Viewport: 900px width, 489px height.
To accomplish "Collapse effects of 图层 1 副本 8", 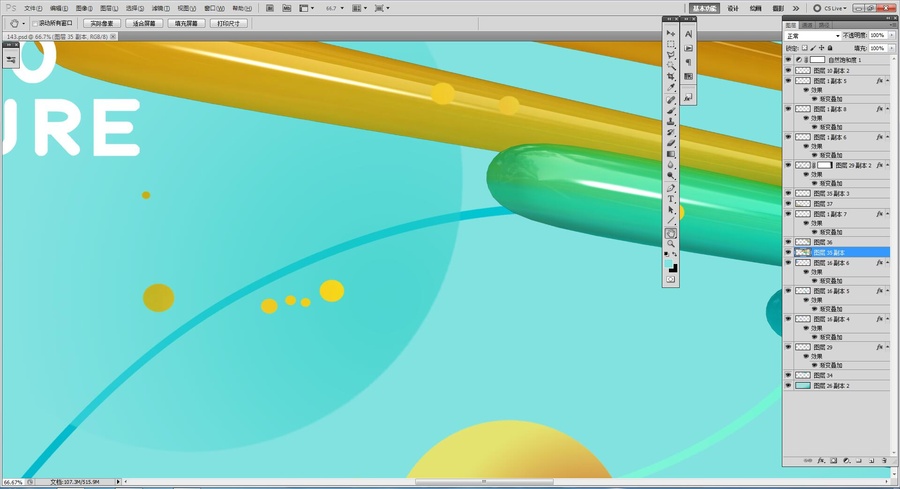I will point(887,109).
